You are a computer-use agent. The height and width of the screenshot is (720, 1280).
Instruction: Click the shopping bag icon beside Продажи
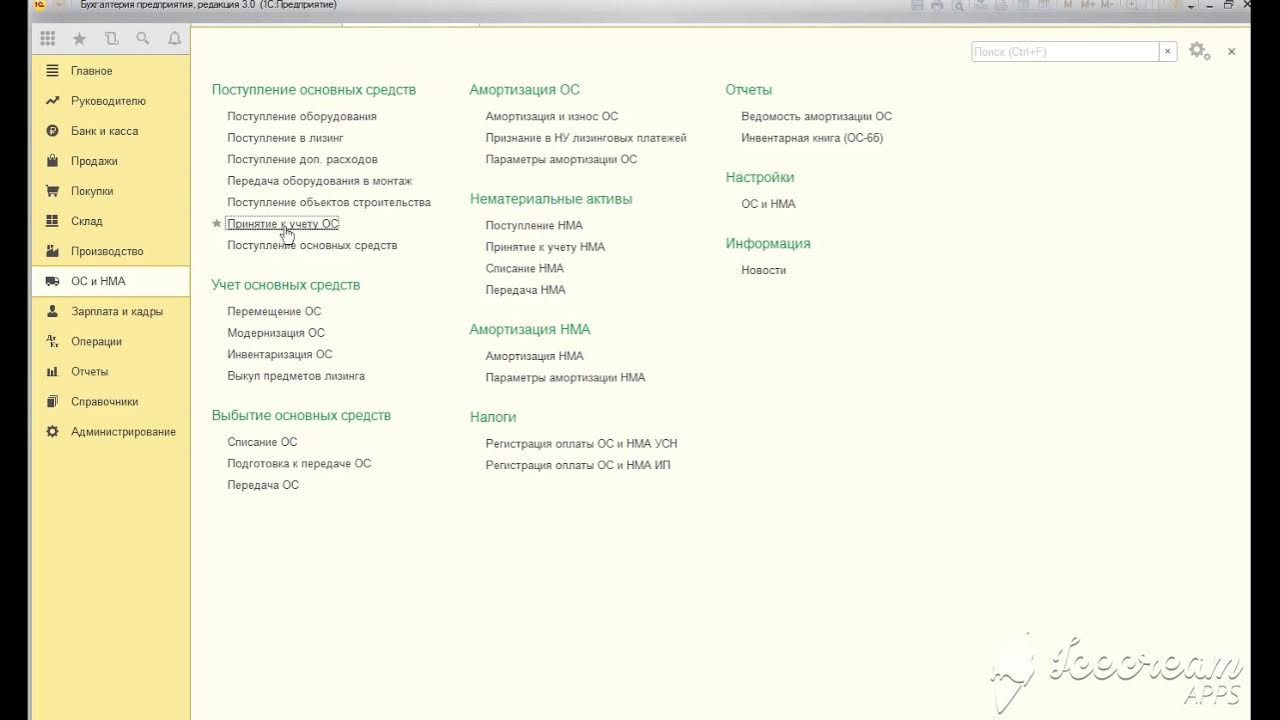(53, 161)
